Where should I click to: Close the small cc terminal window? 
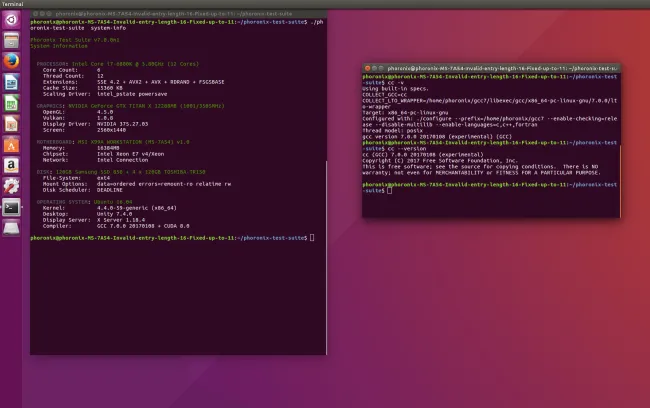[x=367, y=68]
